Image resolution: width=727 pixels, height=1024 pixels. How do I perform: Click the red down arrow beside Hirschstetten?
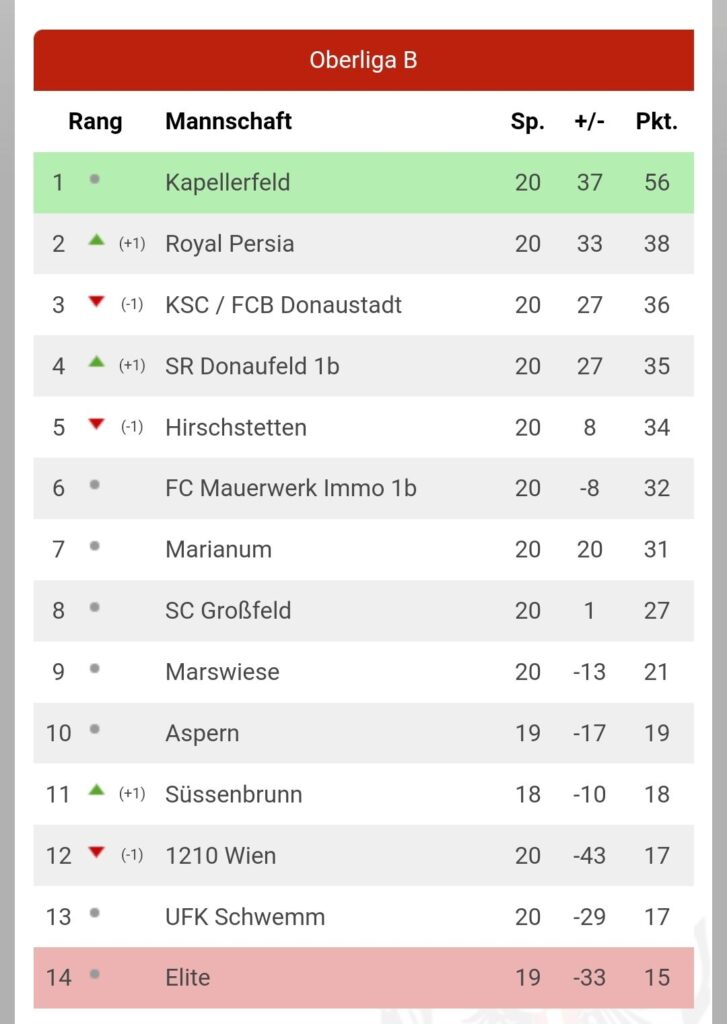[x=96, y=424]
